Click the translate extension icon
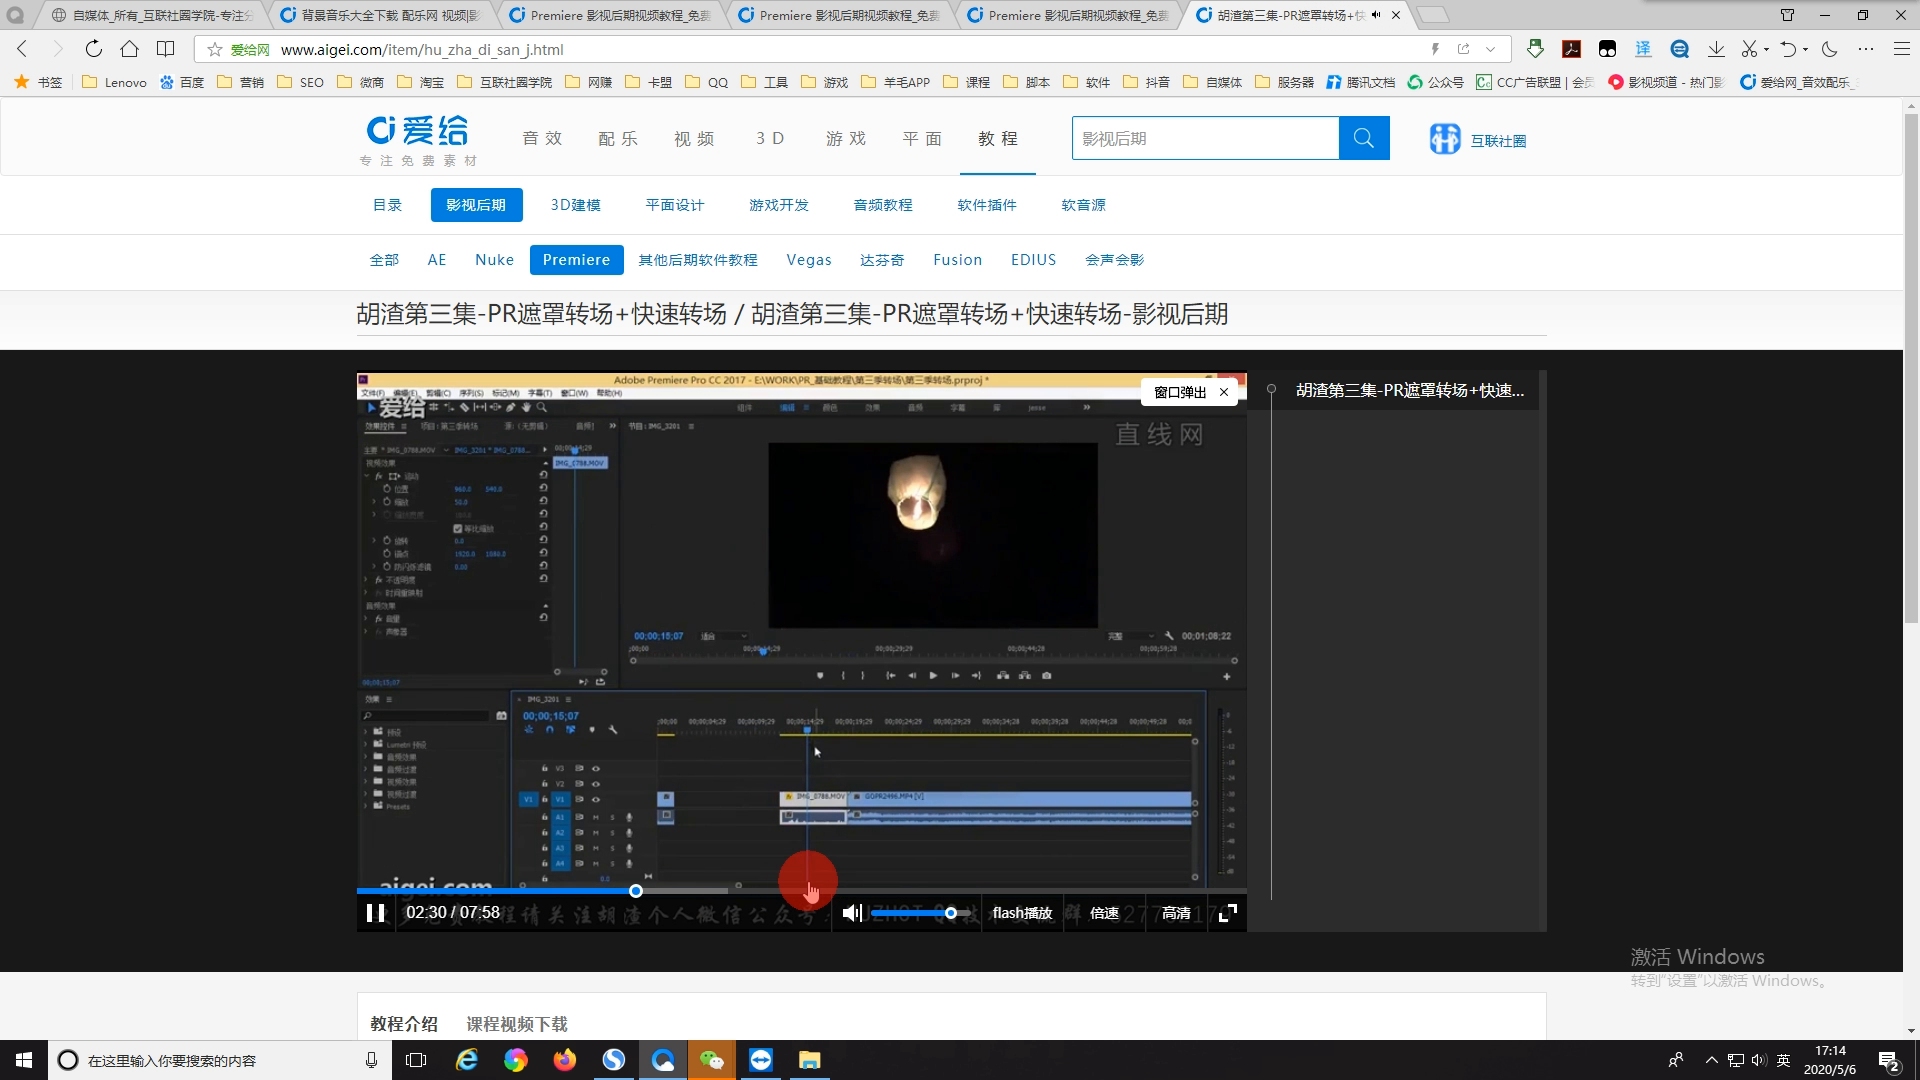This screenshot has width=1920, height=1080. [x=1643, y=49]
